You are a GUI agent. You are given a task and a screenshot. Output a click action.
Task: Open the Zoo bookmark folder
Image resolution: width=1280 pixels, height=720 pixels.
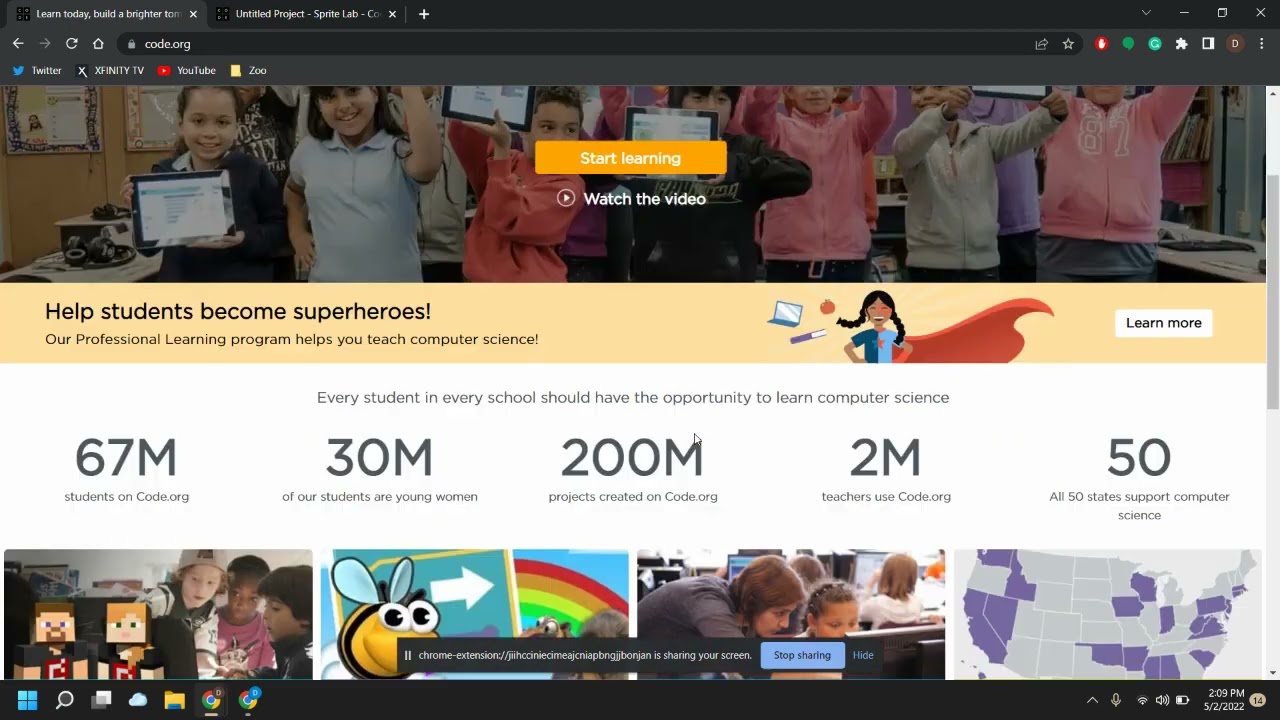coord(248,71)
